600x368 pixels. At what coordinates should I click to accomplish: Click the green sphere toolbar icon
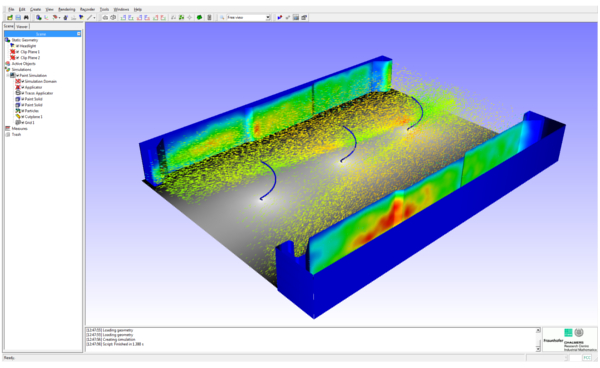[199, 18]
